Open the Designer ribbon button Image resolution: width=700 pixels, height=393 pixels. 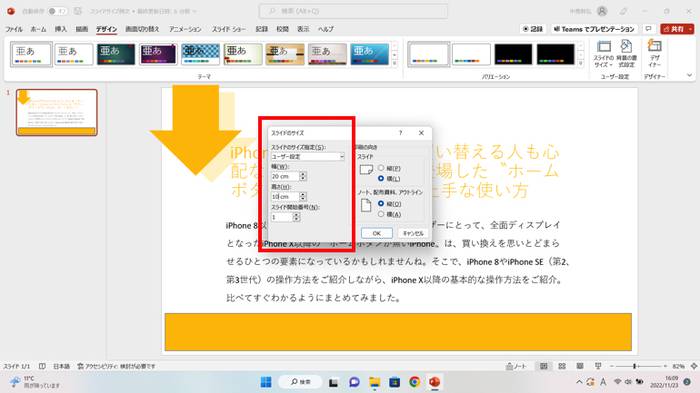pyautogui.click(x=654, y=54)
